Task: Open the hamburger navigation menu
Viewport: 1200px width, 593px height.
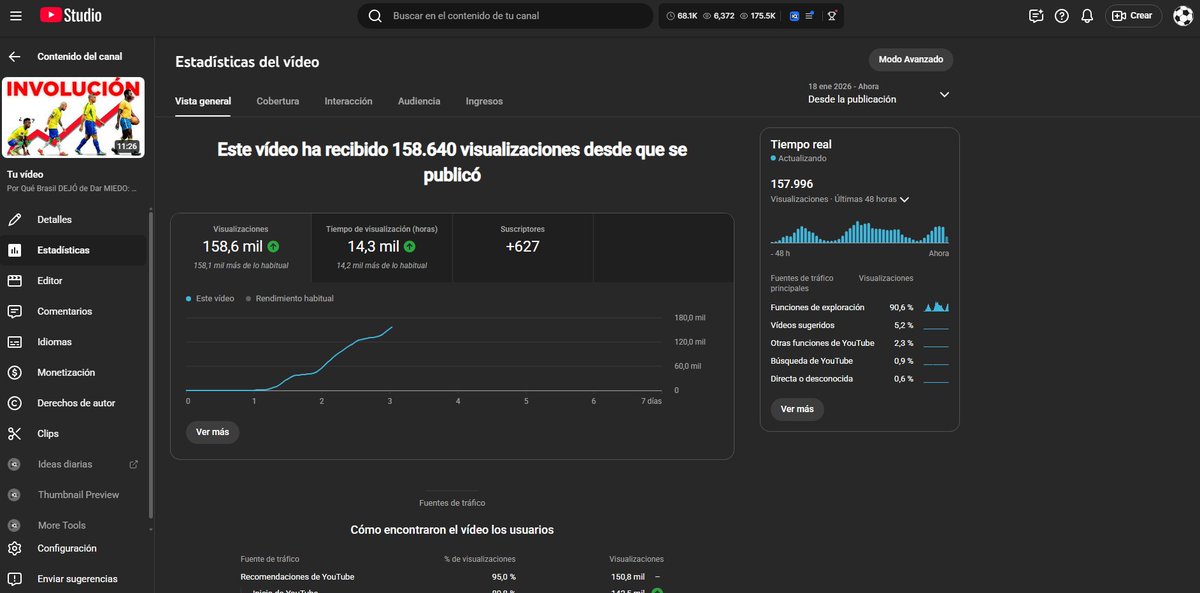Action: tap(16, 16)
